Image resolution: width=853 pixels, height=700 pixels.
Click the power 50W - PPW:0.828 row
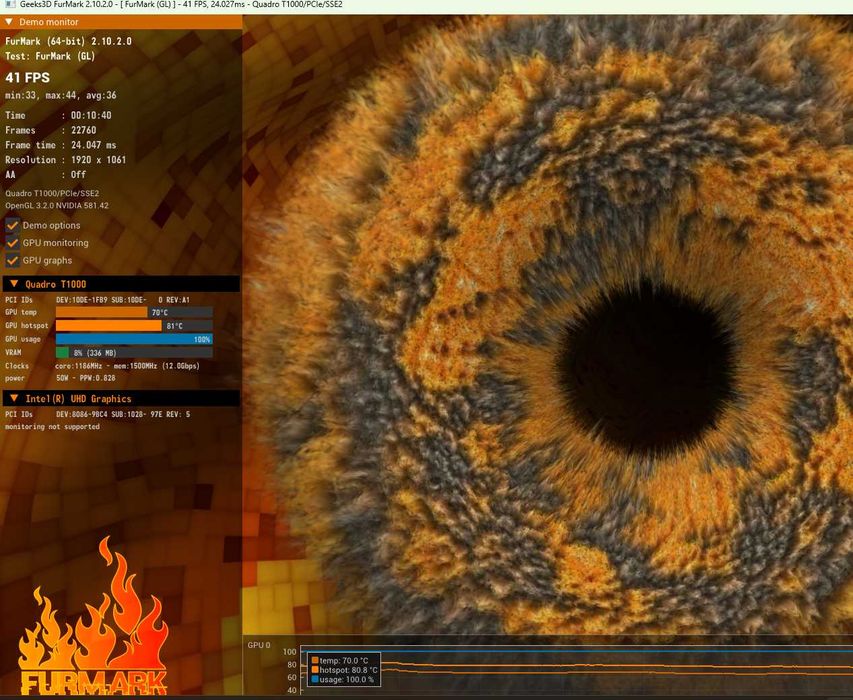point(60,378)
